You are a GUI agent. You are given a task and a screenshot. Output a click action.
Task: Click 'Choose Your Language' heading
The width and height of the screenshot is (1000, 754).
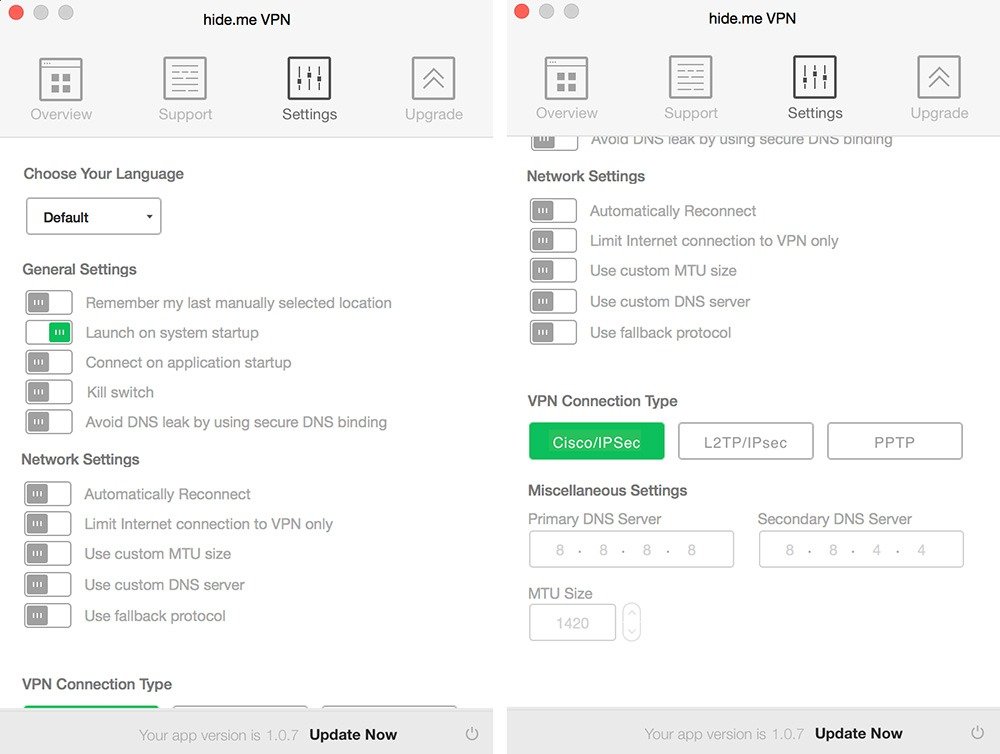pos(104,174)
